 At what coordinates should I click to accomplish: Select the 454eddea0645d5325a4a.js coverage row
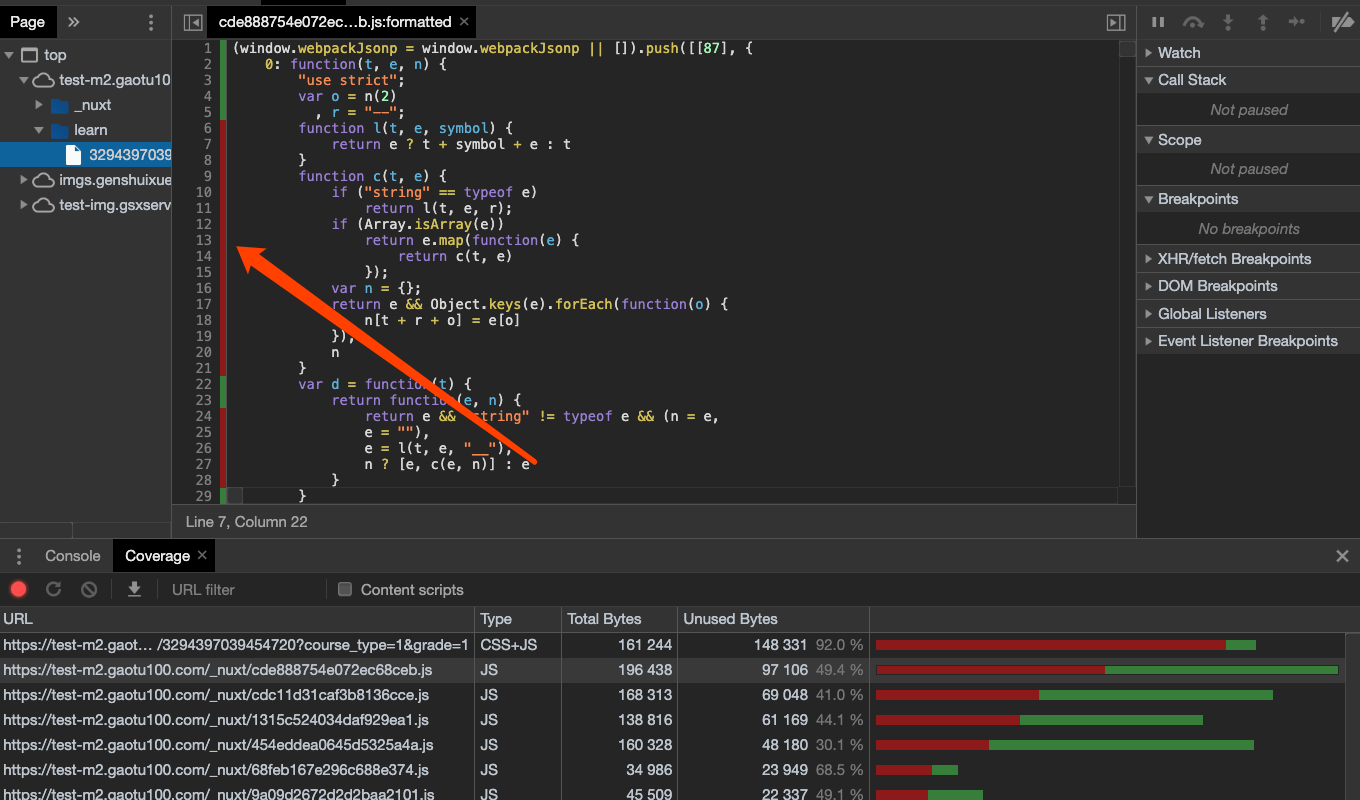[x=673, y=745]
